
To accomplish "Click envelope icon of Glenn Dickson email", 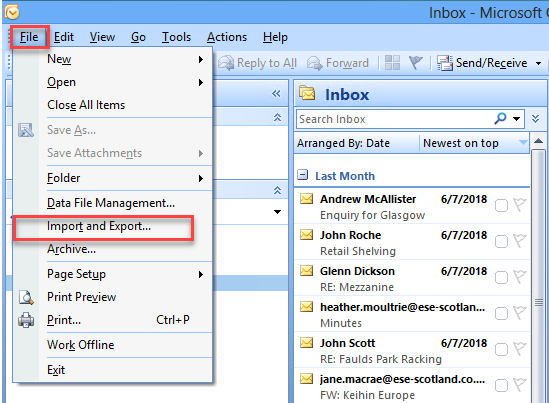I will (x=307, y=271).
